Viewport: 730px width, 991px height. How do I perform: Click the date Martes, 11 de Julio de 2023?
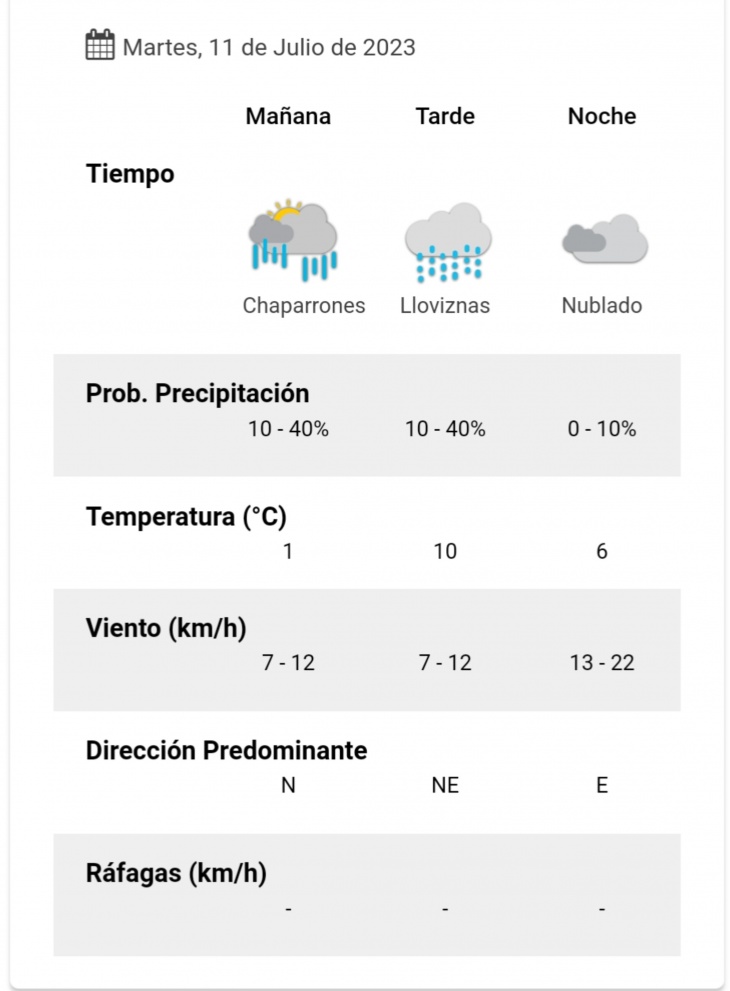pyautogui.click(x=269, y=47)
